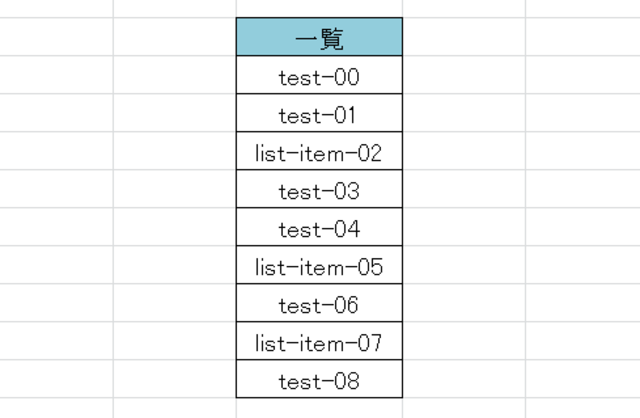The width and height of the screenshot is (640, 418).
Task: Select the 一覧 header cell
Action: pos(319,38)
